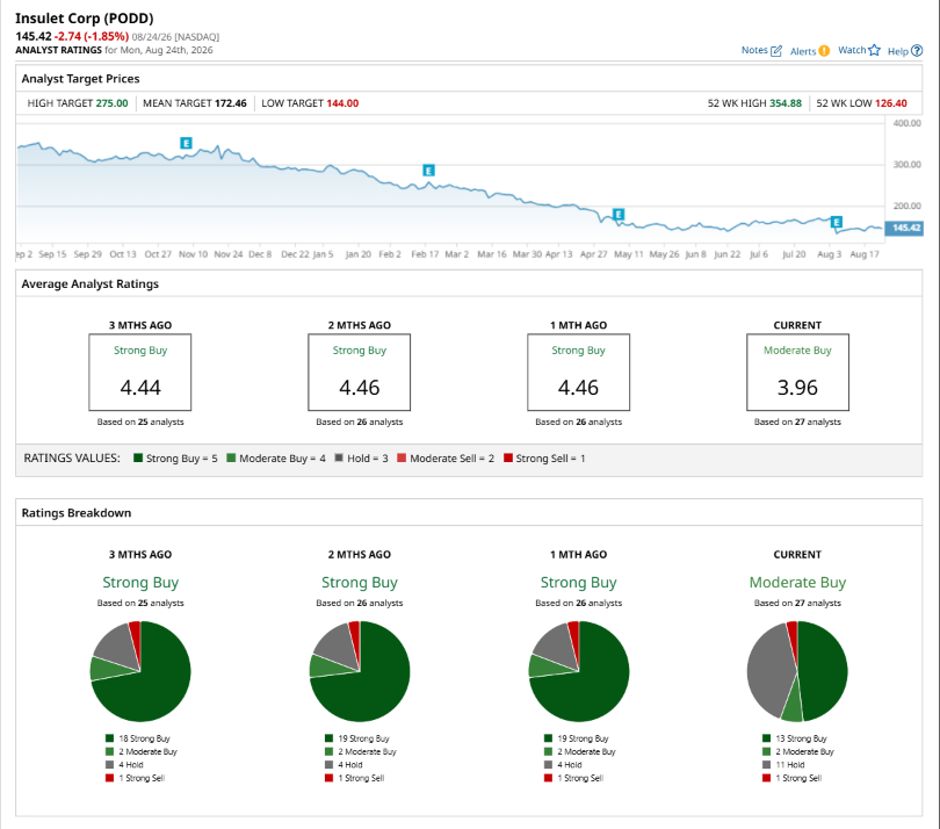Click 11 Hold legend swatch
The width and height of the screenshot is (940, 829).
tap(766, 765)
